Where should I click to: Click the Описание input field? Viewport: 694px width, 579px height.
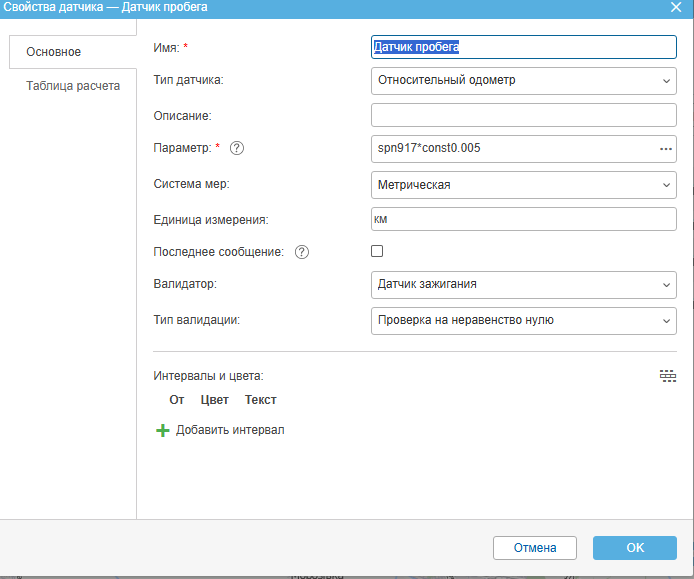point(523,115)
